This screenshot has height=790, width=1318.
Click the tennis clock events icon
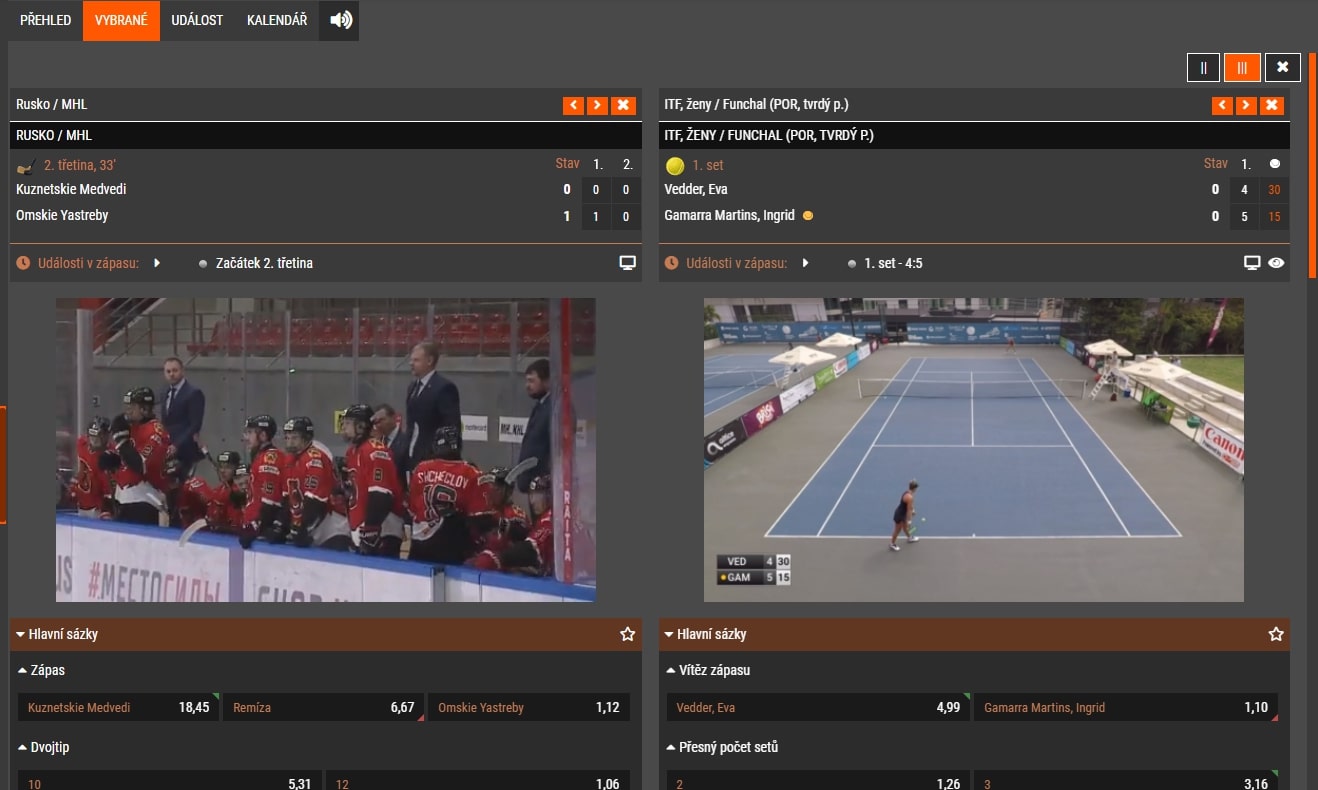673,263
